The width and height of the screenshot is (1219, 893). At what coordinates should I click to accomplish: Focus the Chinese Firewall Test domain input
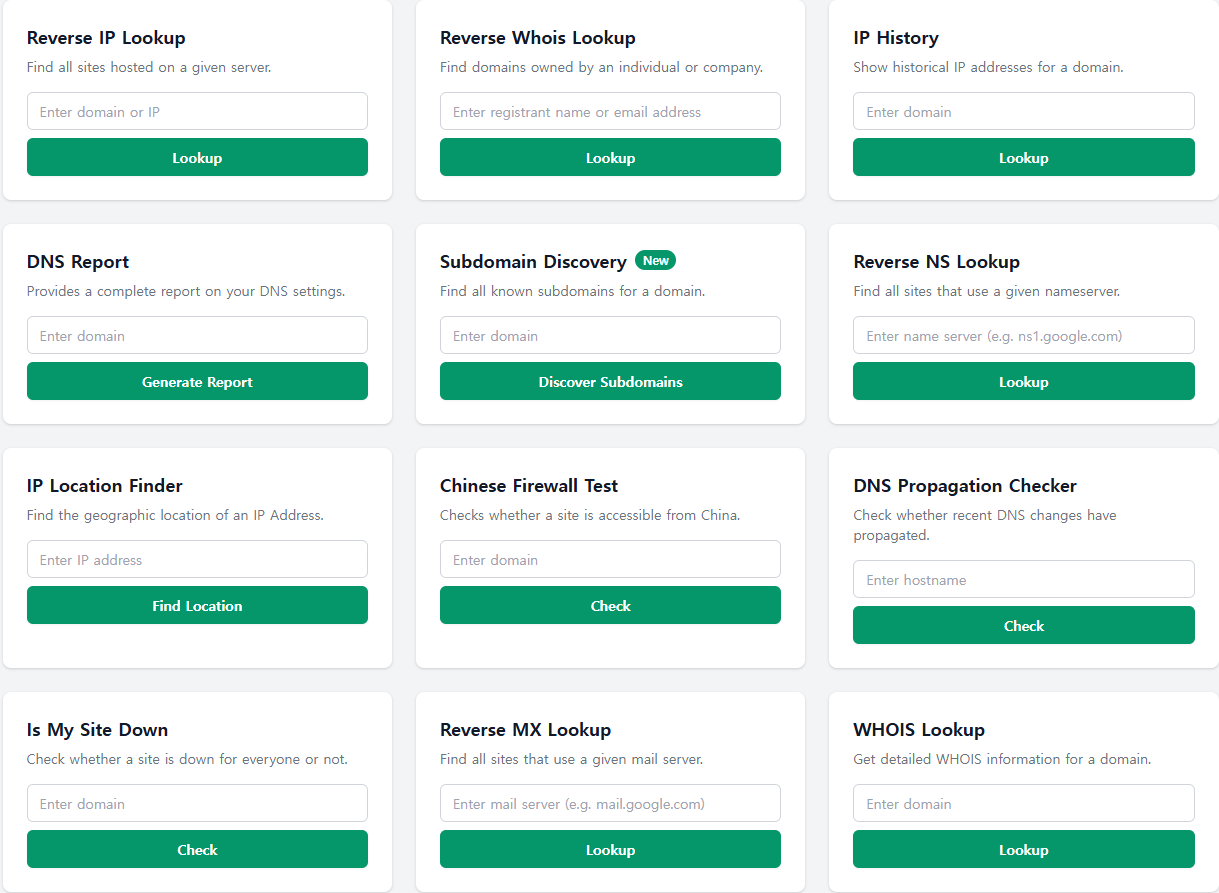610,559
